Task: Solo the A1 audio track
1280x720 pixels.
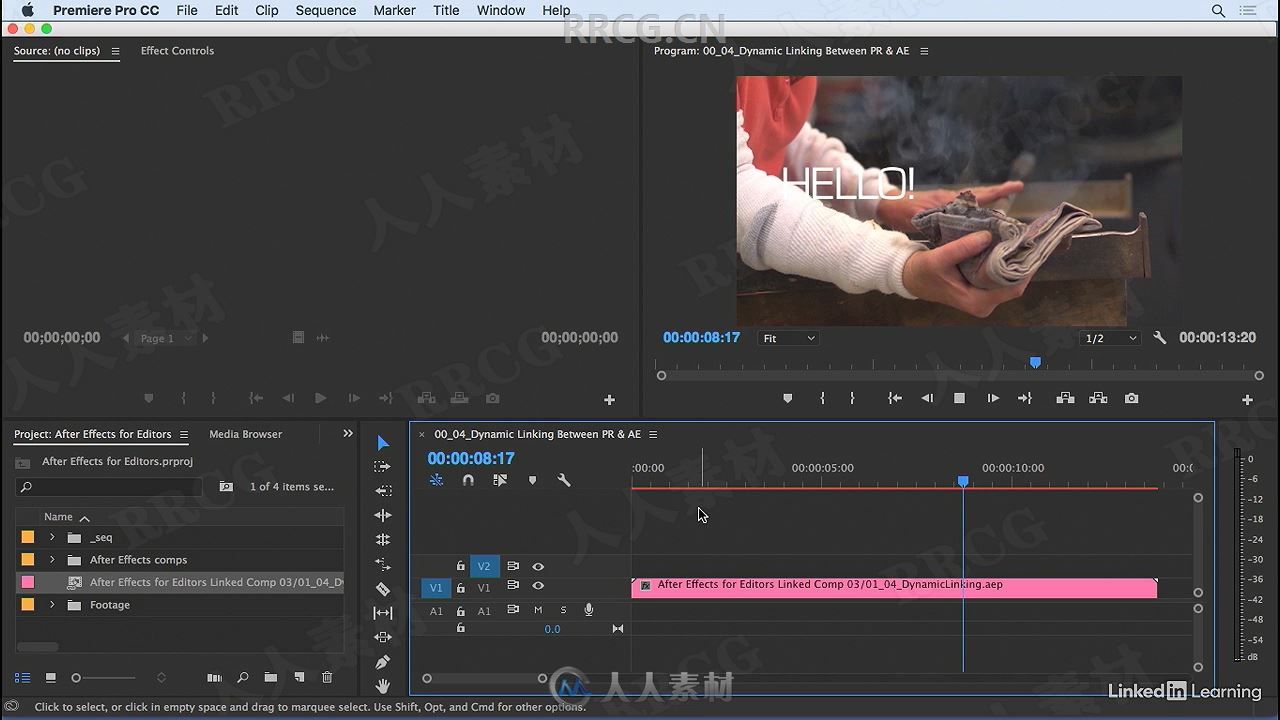Action: tap(563, 610)
